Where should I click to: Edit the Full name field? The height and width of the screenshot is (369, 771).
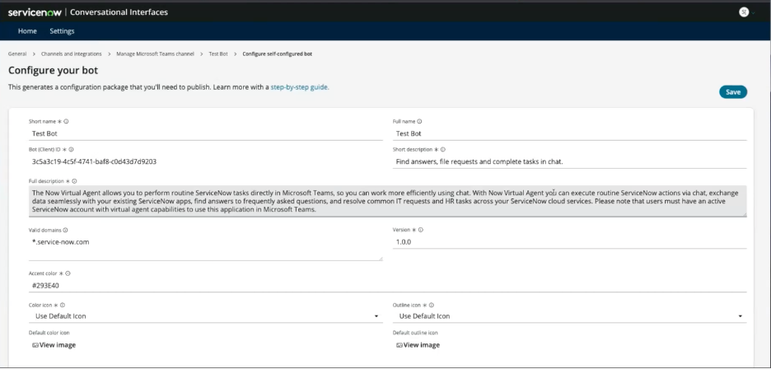tap(569, 133)
